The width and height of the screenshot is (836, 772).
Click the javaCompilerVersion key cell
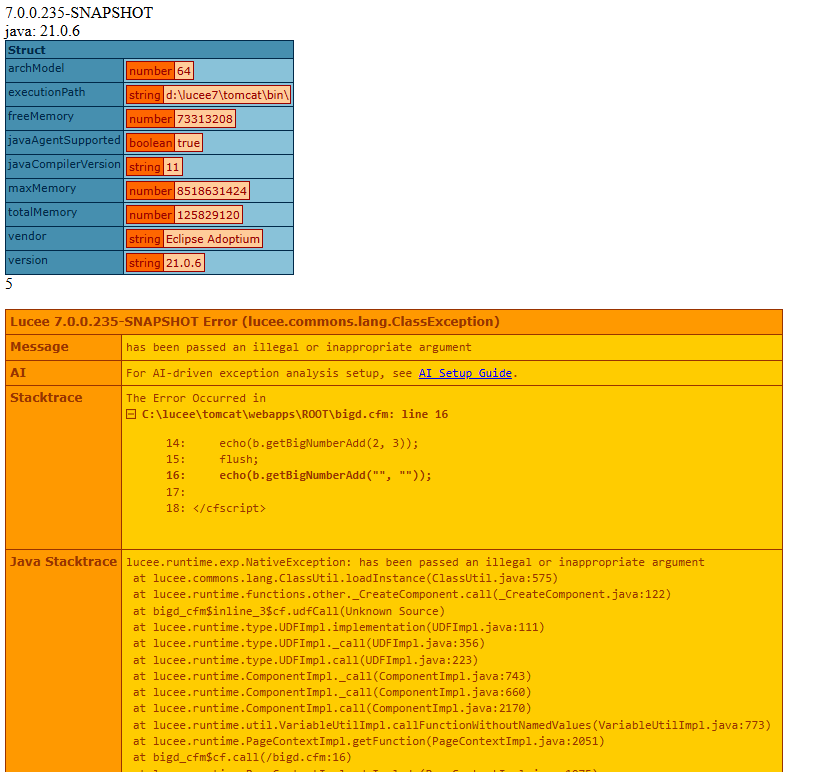point(65,166)
